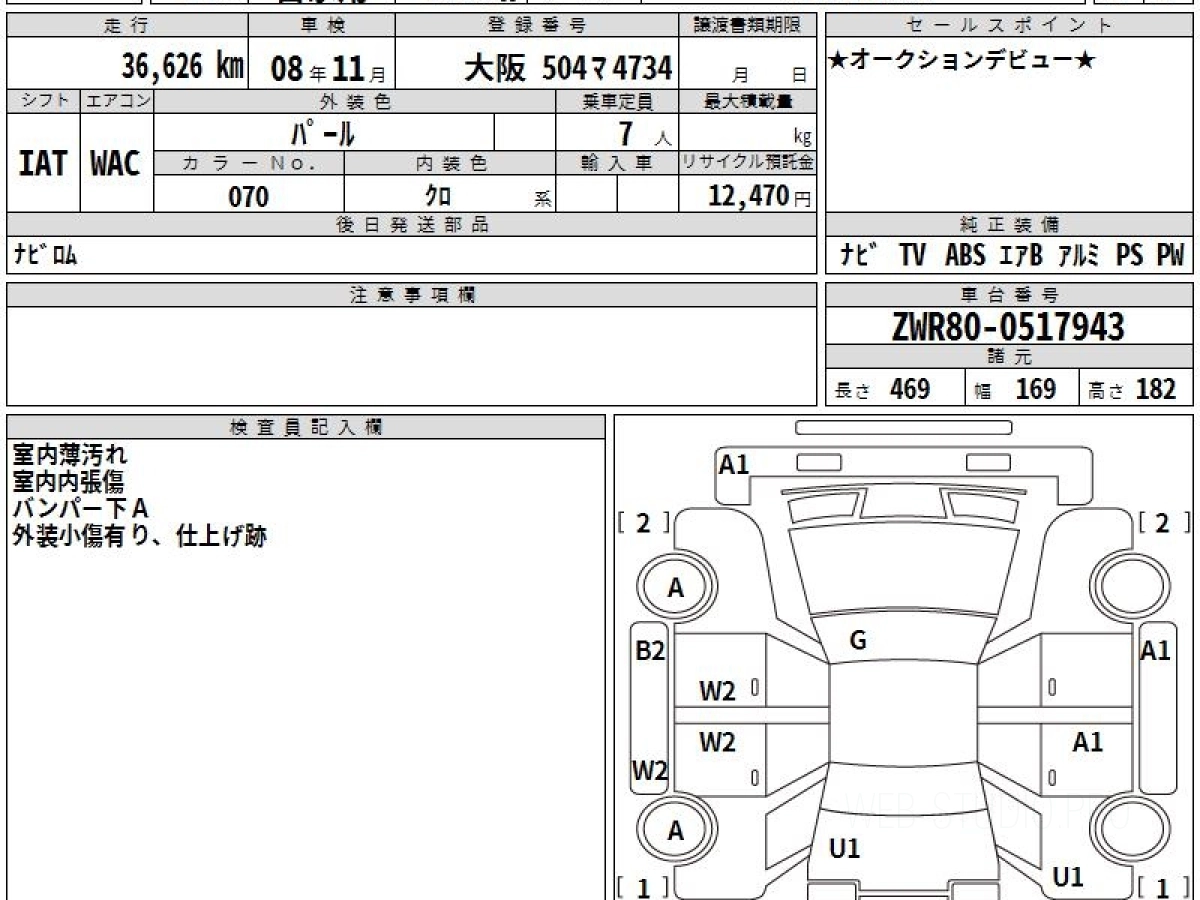Click recycle deposit amount 12,470円
Screen dimensions: 1200x900
746,196
